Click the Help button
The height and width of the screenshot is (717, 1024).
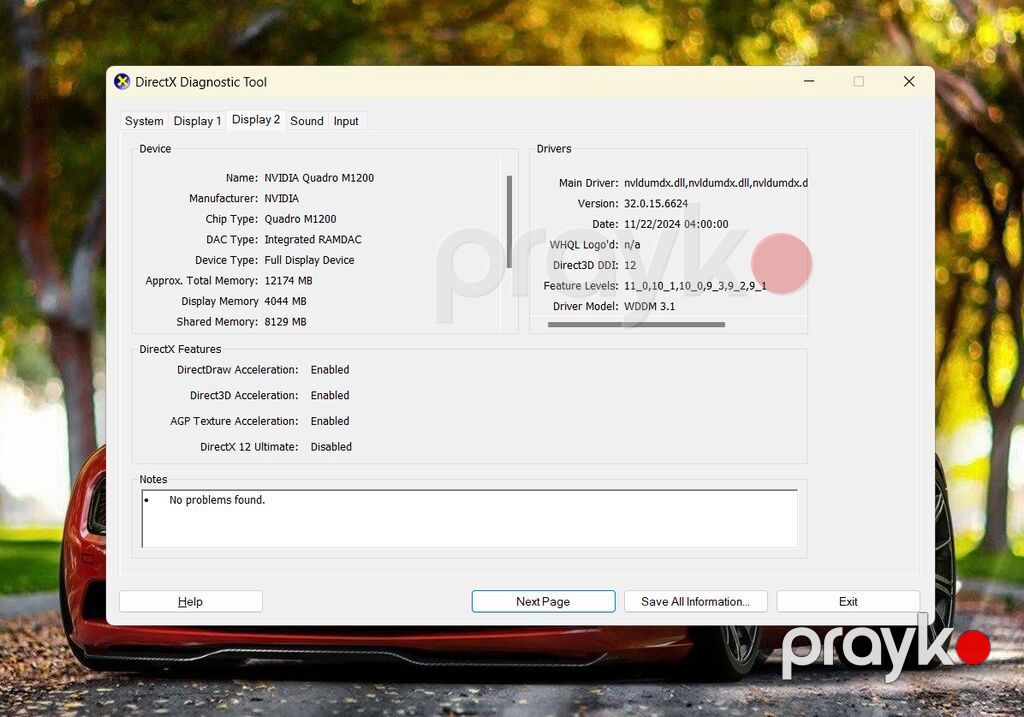point(191,601)
